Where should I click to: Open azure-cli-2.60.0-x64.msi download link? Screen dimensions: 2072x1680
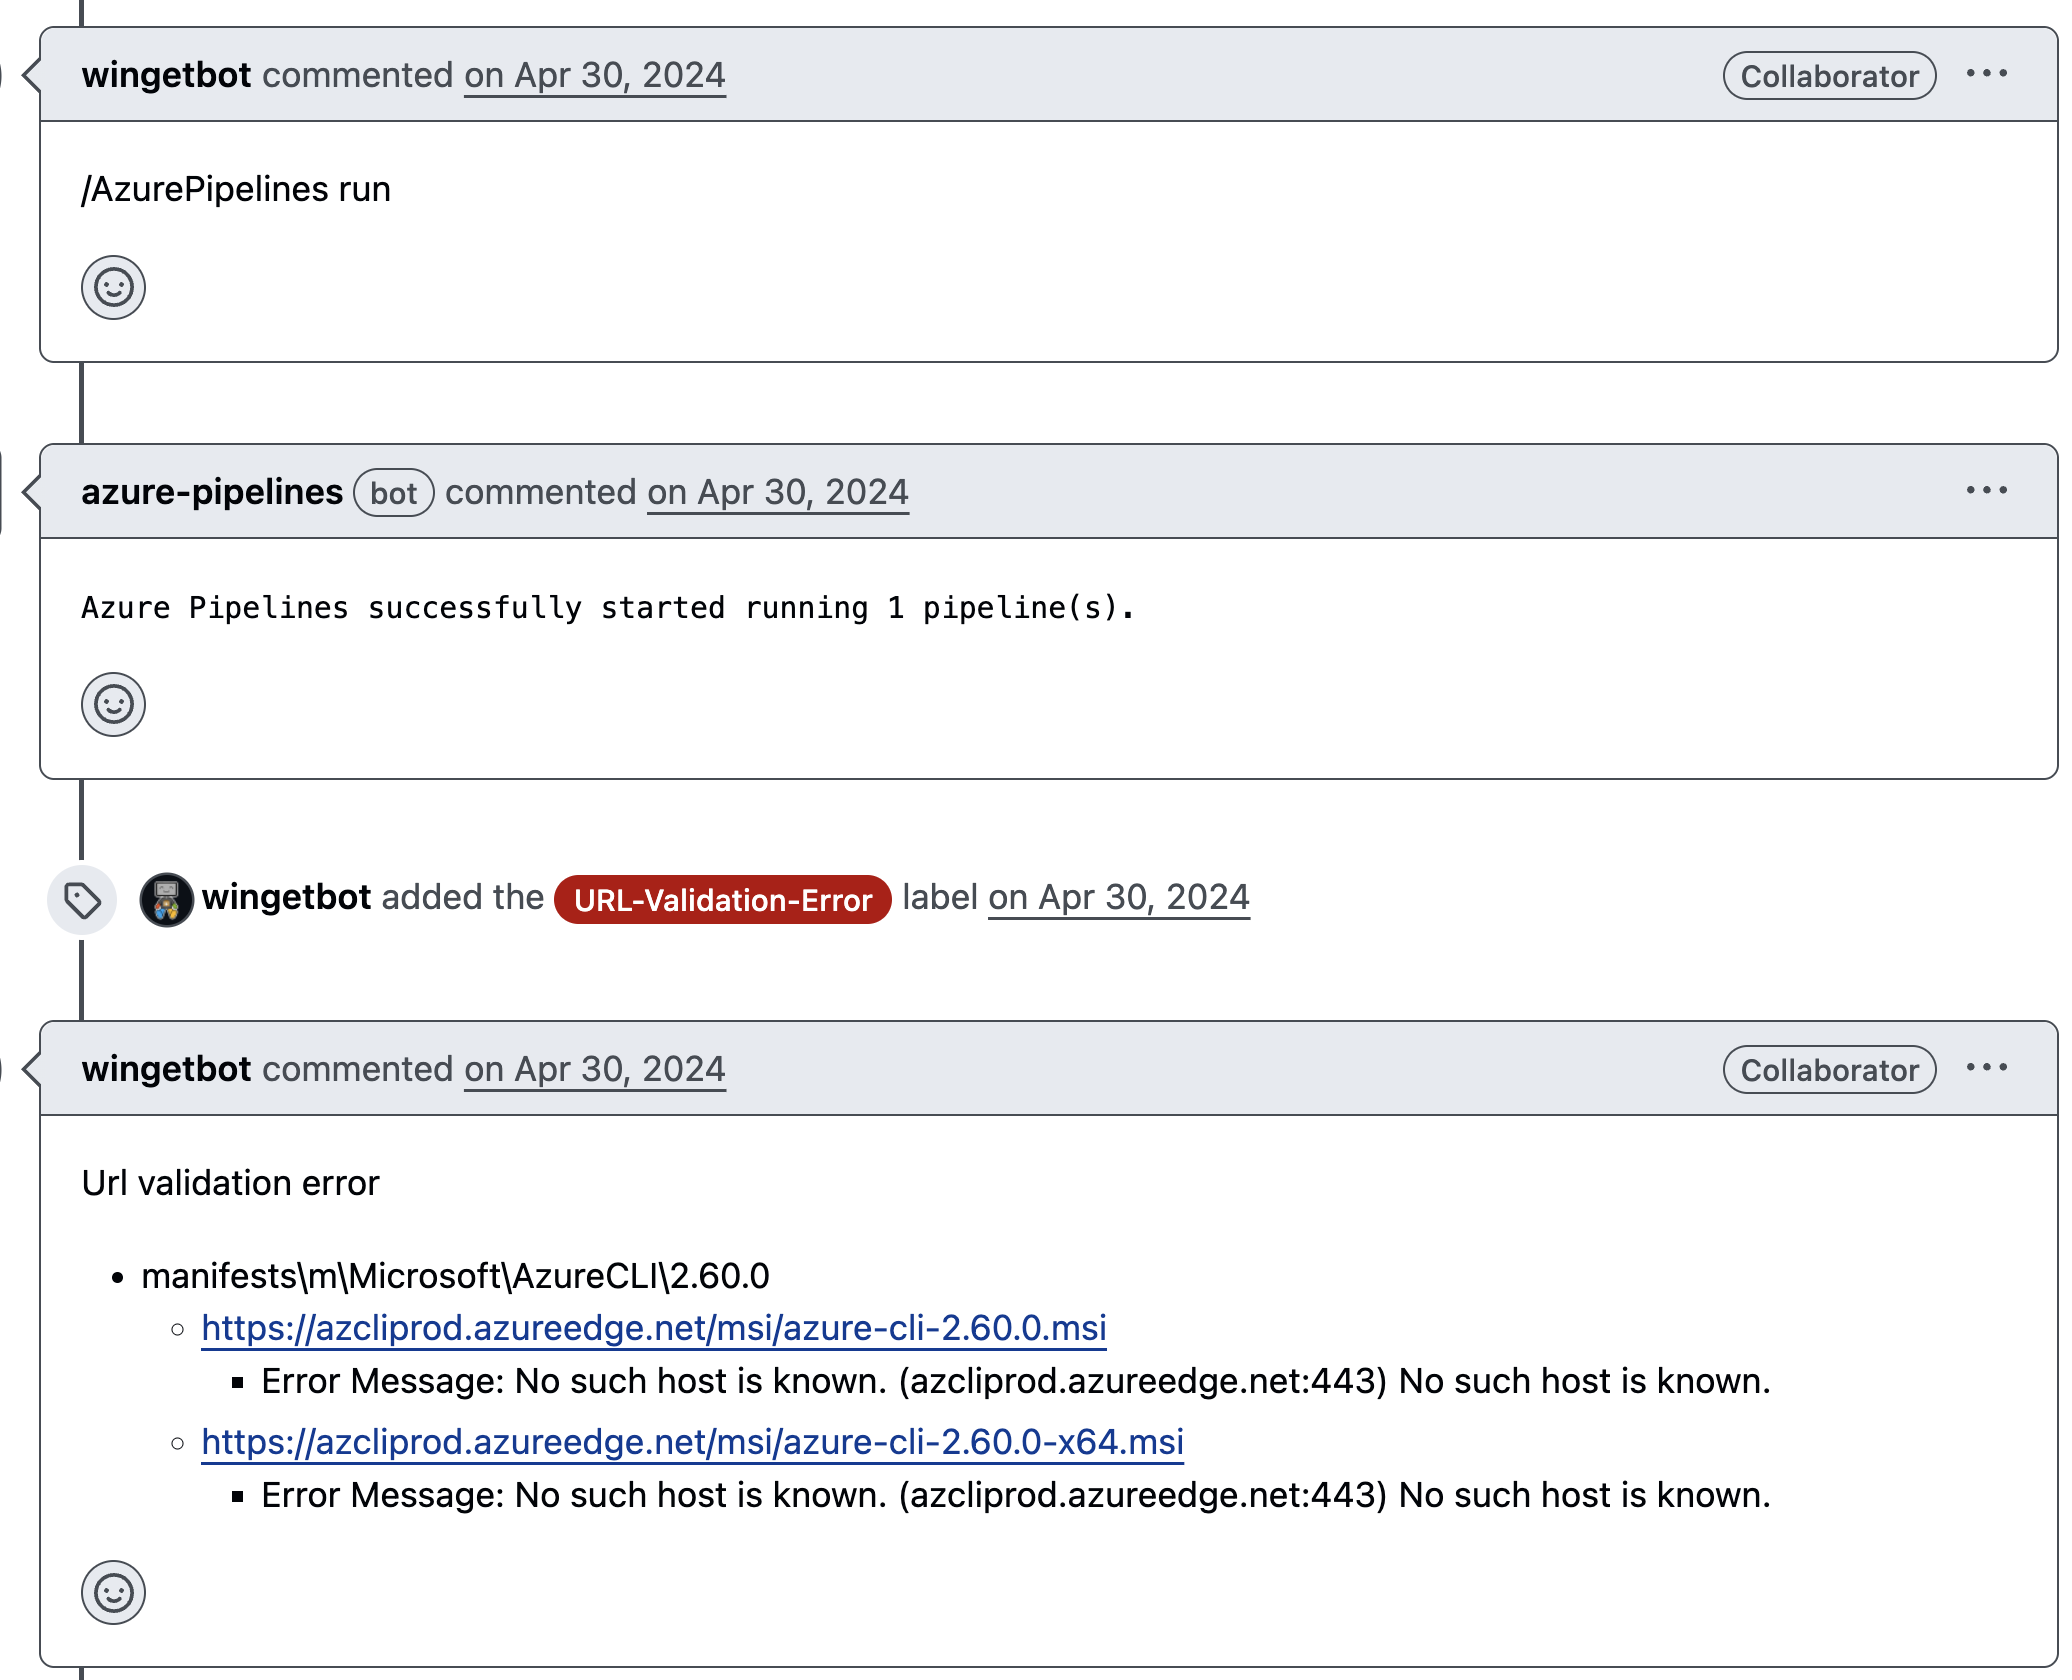692,1442
